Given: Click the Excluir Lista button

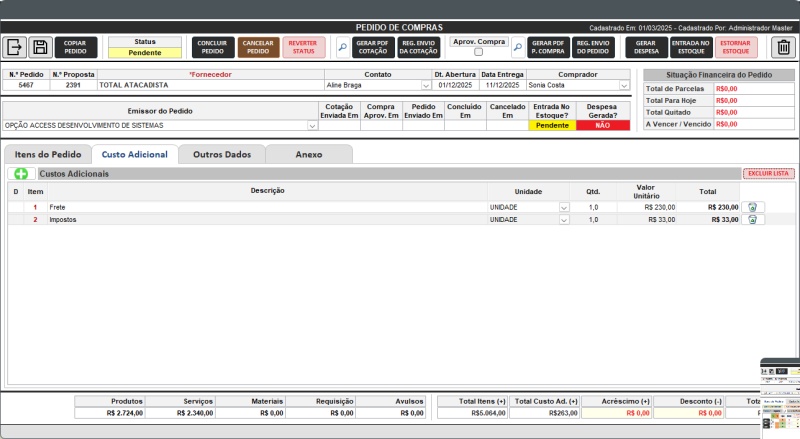Looking at the screenshot, I should 768,174.
